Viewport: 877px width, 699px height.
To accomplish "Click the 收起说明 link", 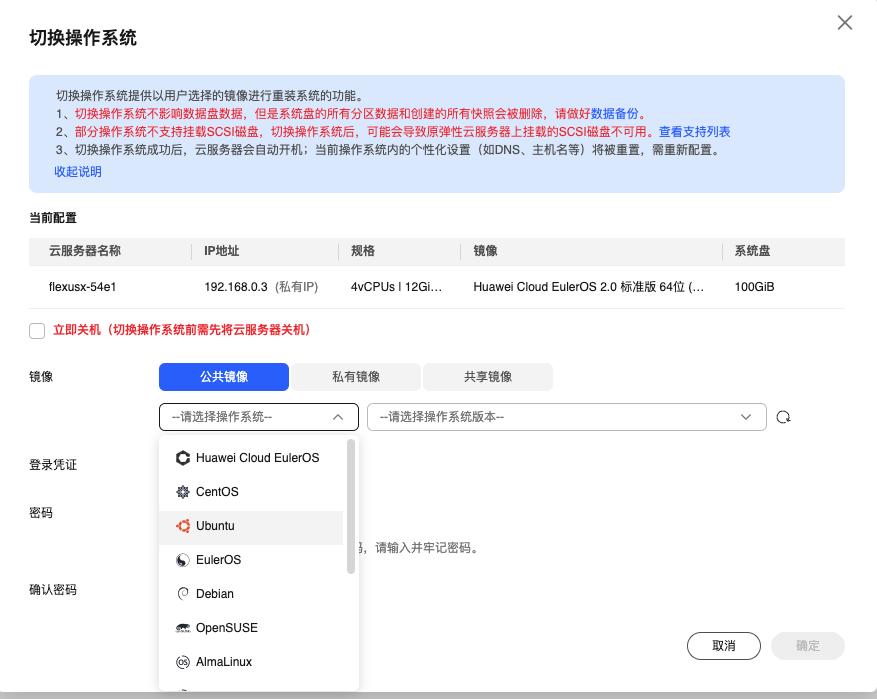I will tap(78, 172).
